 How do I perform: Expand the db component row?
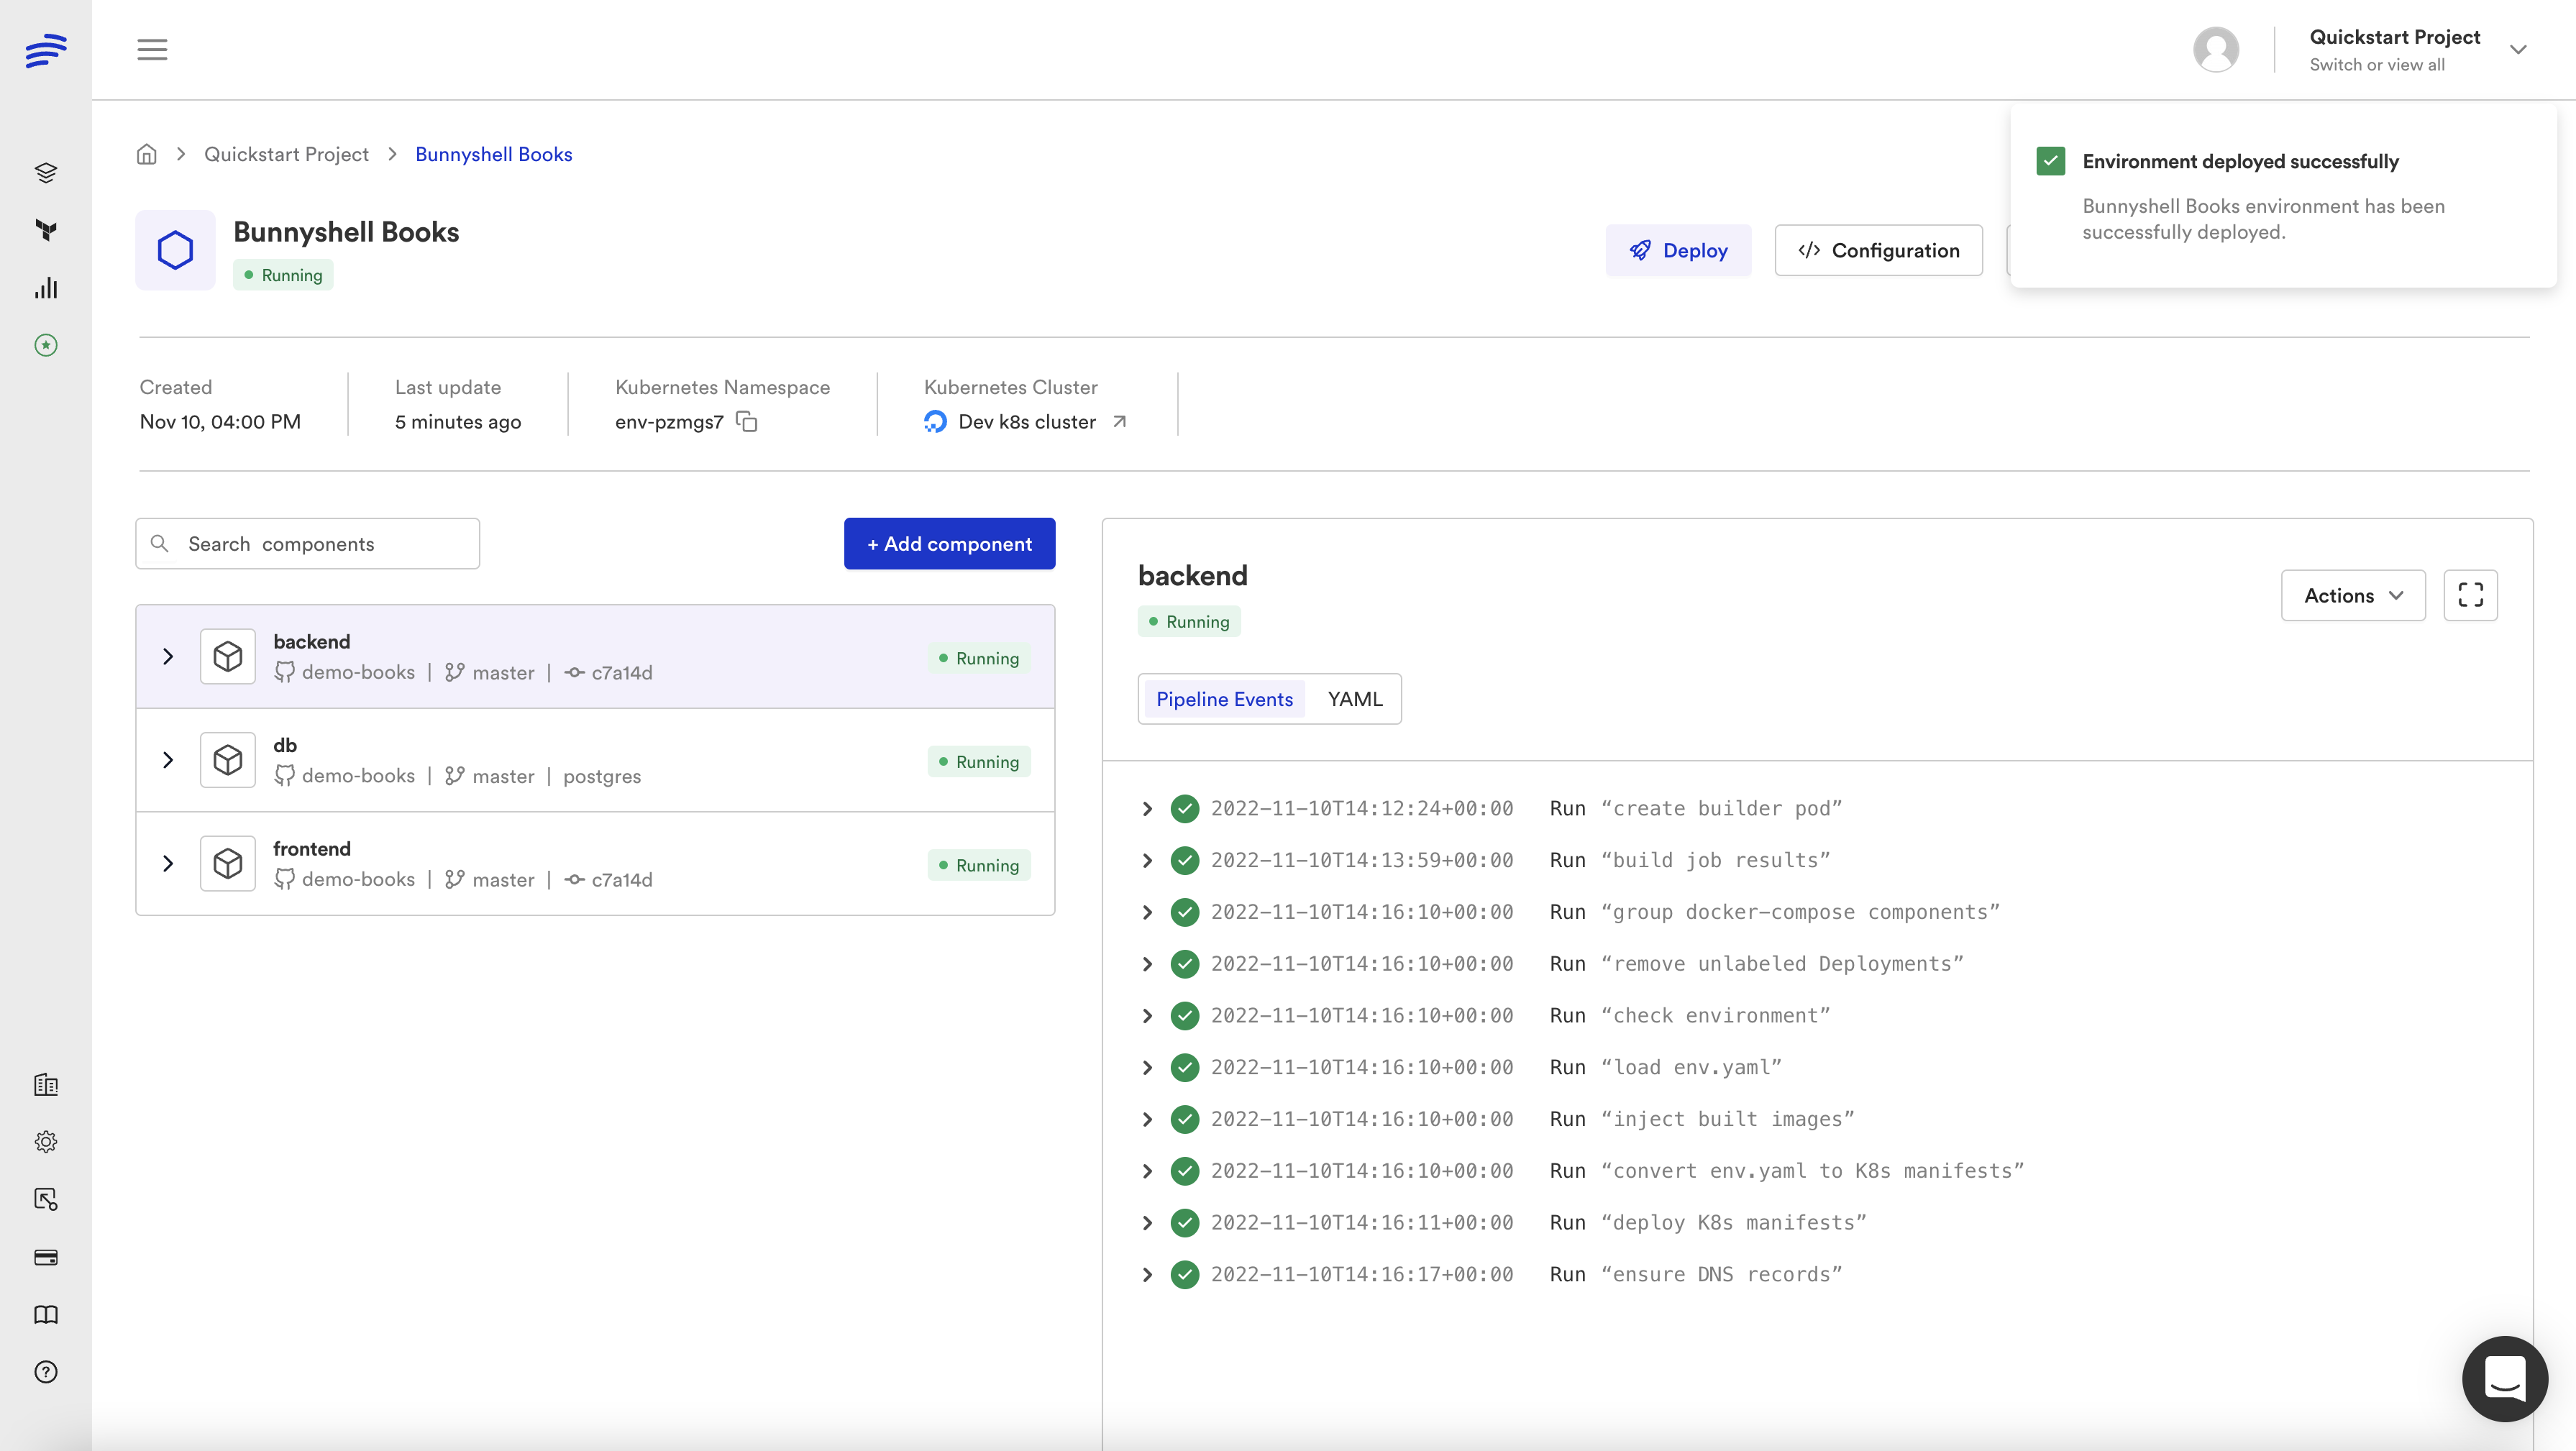(x=168, y=760)
